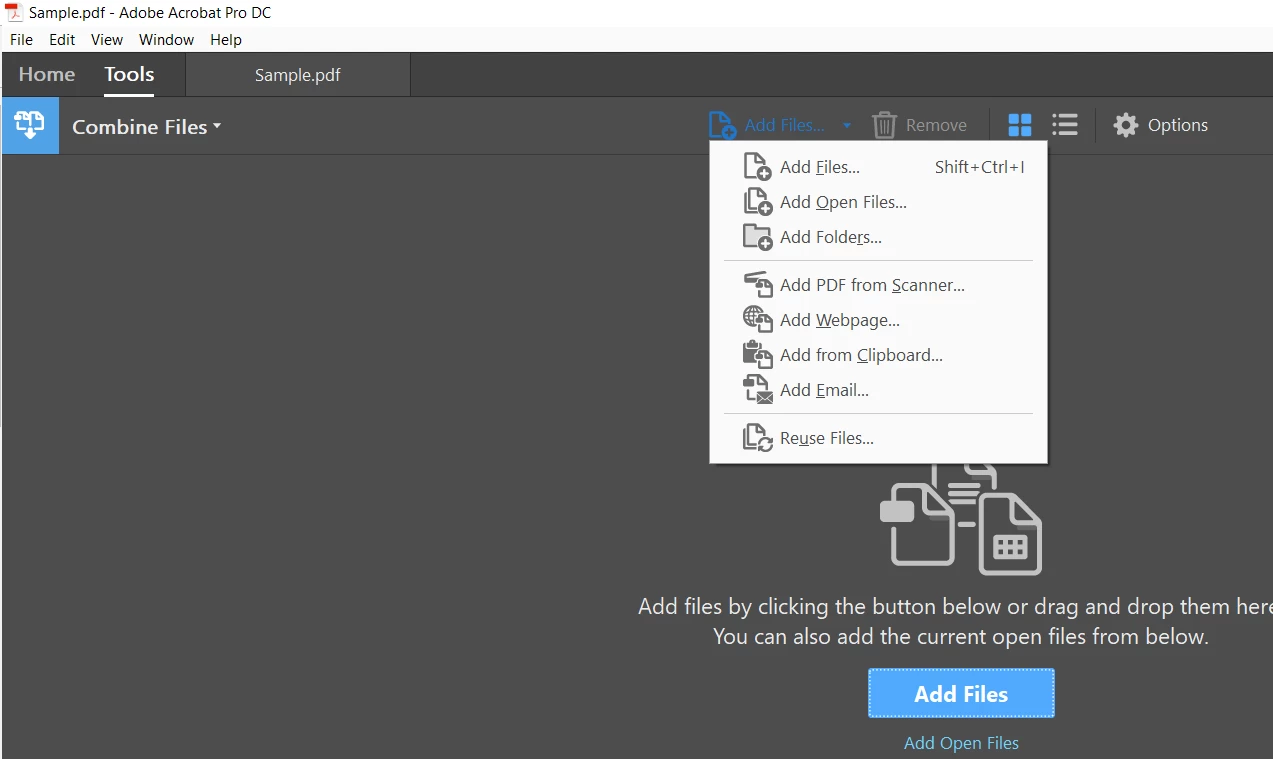Image resolution: width=1273 pixels, height=759 pixels.
Task: Click the blue Add Files button
Action: 961,694
